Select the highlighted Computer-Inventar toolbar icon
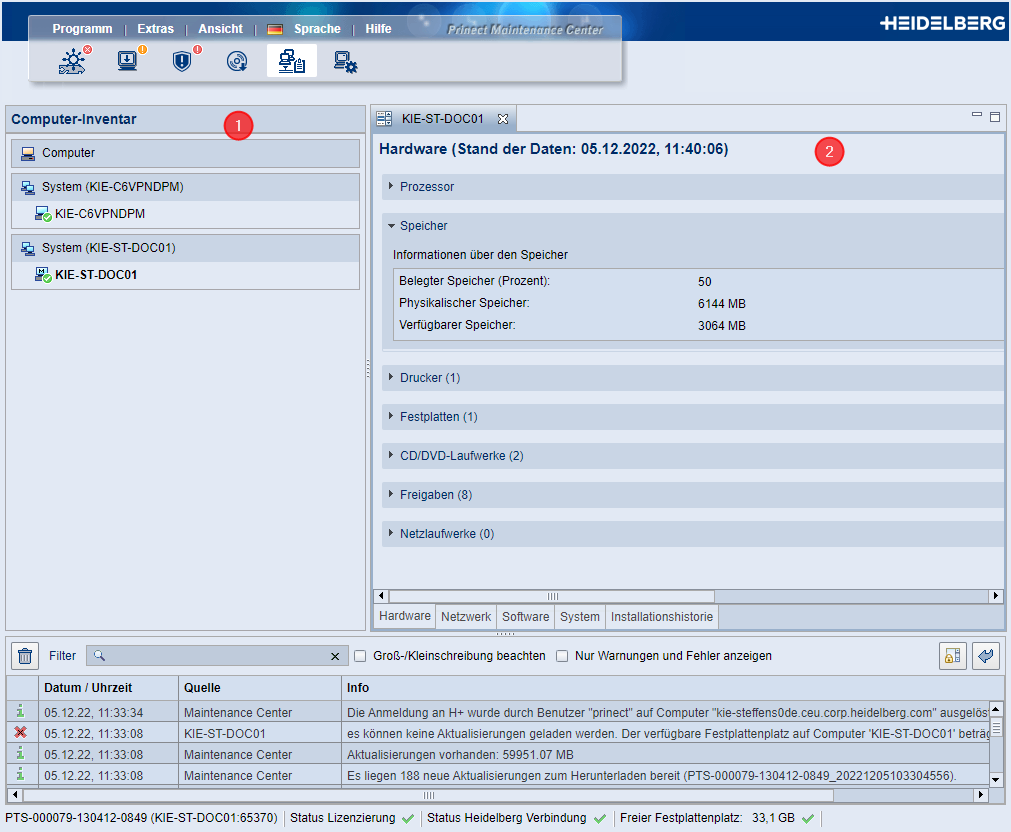 tap(291, 61)
